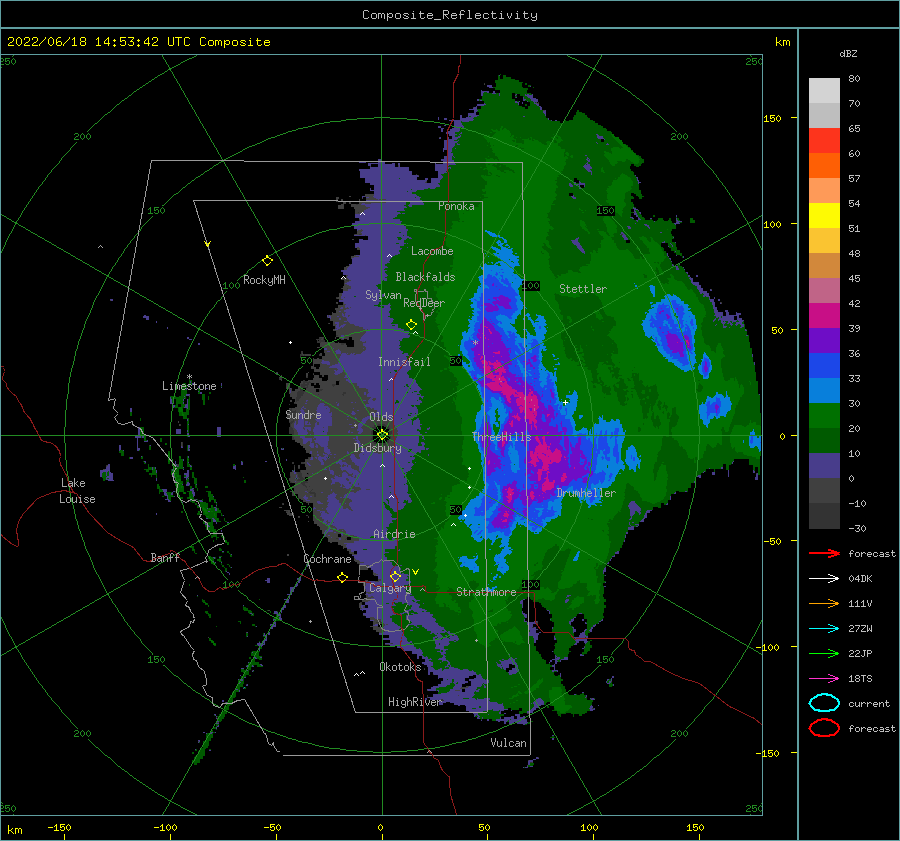Click the red forecast ellipse in the legend
900x841 pixels.
pos(824,728)
